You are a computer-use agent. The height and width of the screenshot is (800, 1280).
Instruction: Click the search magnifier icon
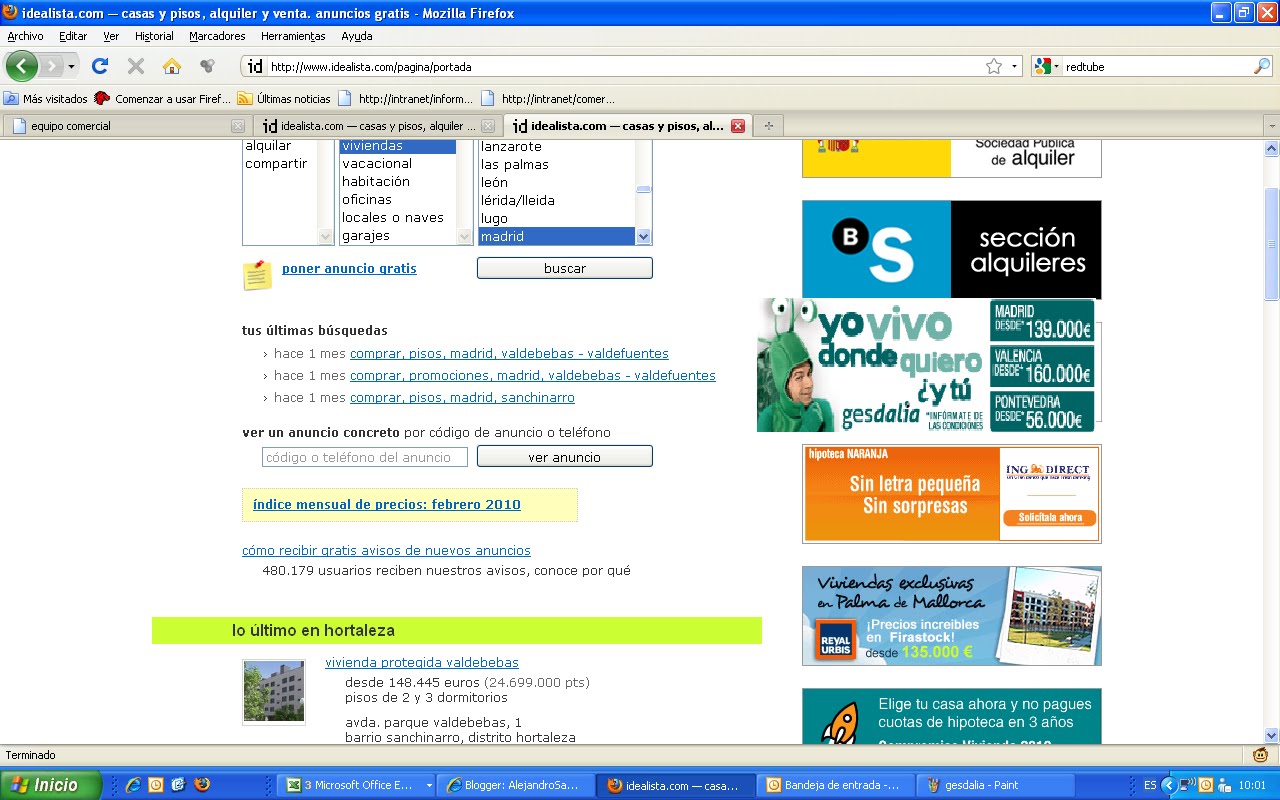pyautogui.click(x=1262, y=67)
